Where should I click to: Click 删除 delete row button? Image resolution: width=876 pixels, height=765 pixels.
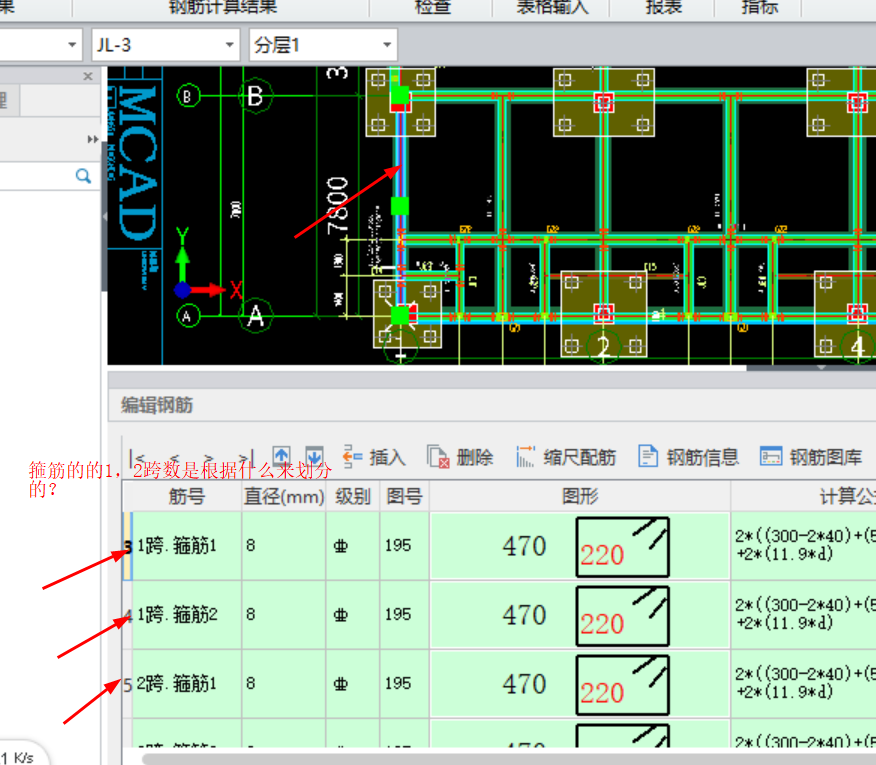460,457
